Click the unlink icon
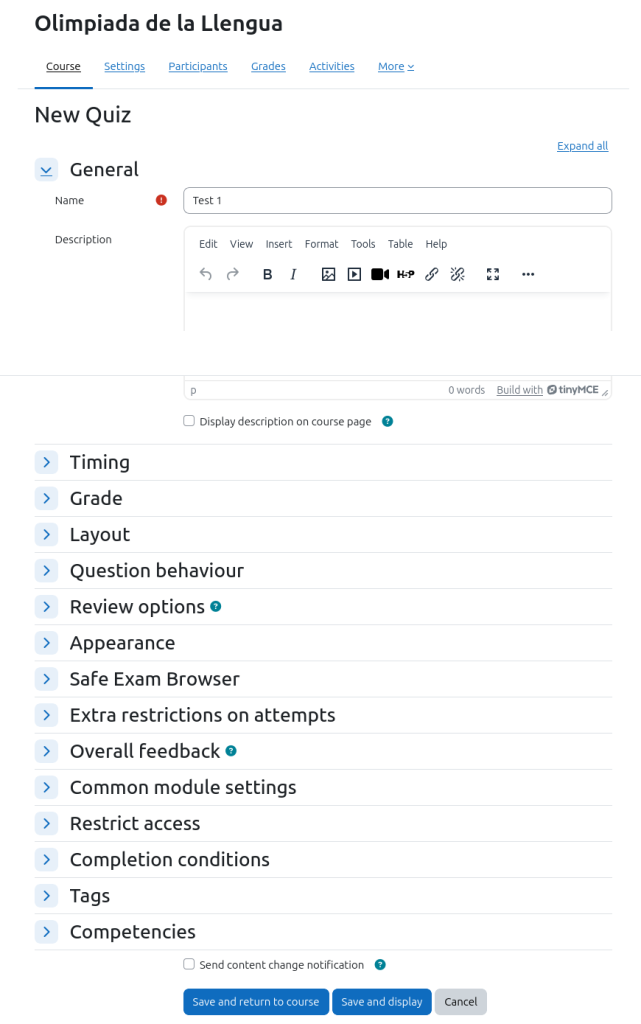Viewport: 641px width, 1024px height. pyautogui.click(x=458, y=274)
